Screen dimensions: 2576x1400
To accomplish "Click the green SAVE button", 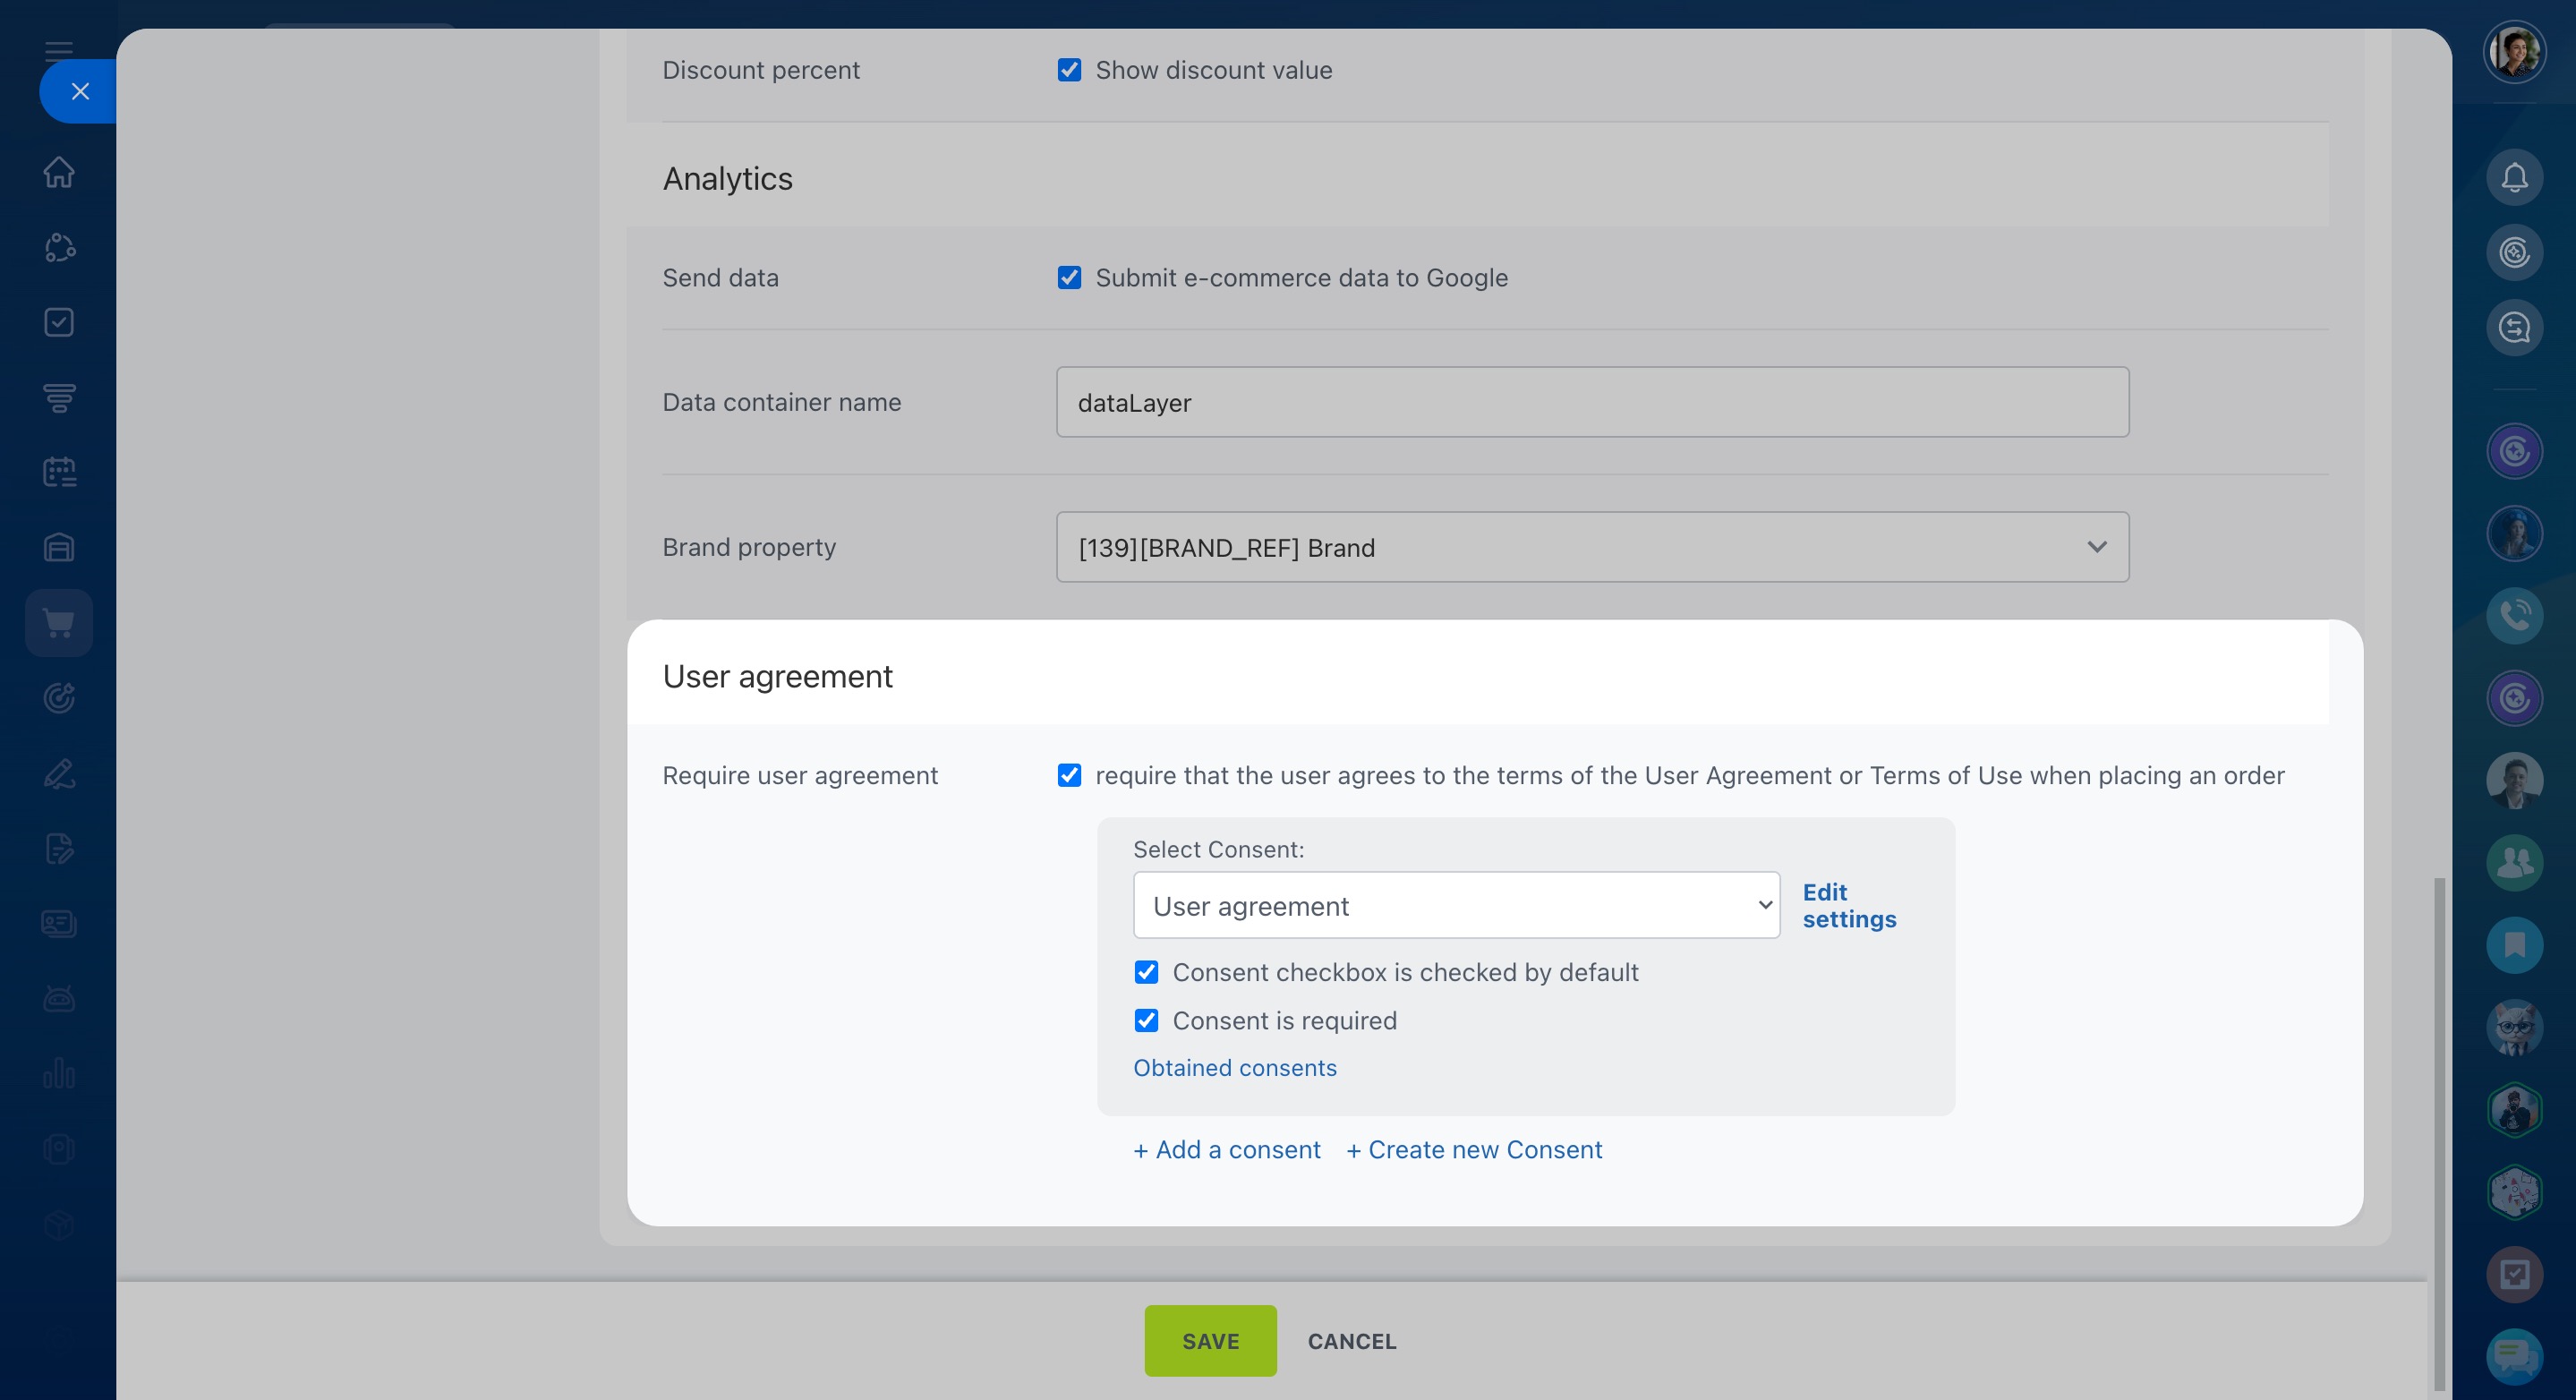I will tap(1210, 1340).
